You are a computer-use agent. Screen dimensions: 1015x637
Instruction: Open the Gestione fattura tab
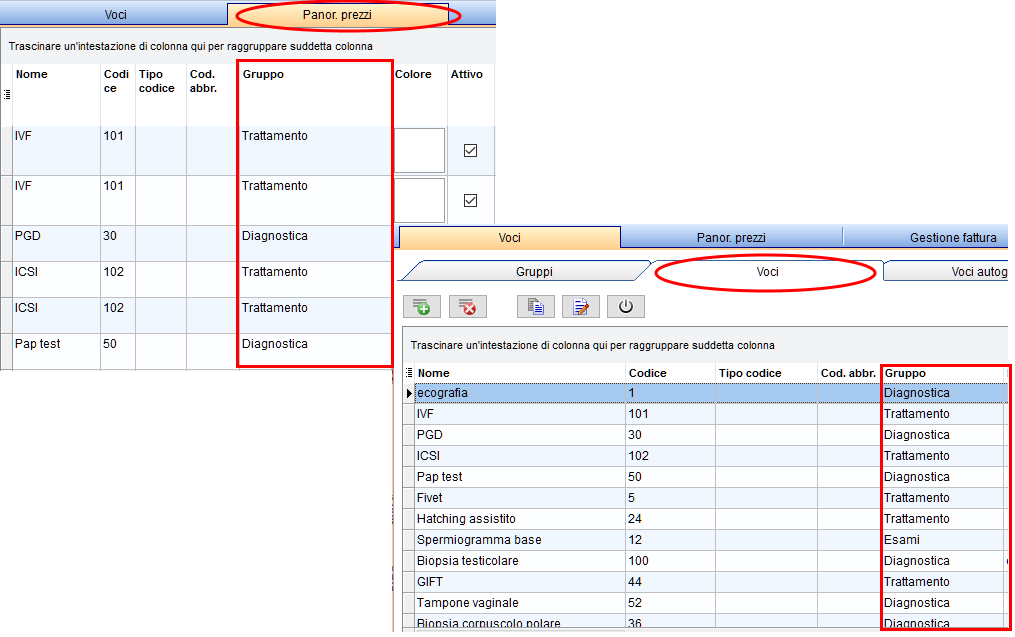tap(953, 238)
